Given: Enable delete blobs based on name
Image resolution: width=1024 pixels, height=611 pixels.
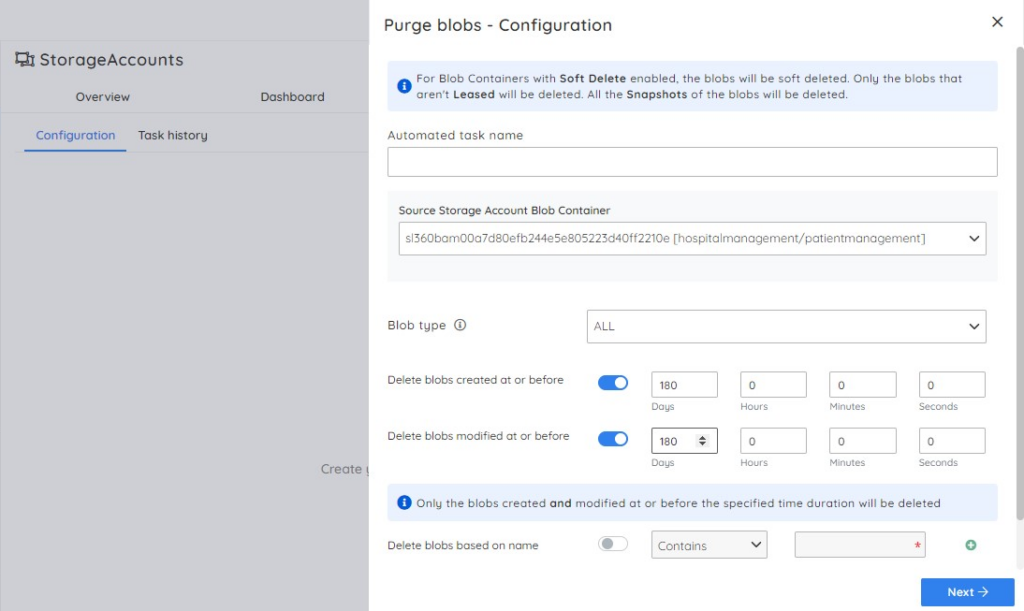Looking at the screenshot, I should click(613, 544).
